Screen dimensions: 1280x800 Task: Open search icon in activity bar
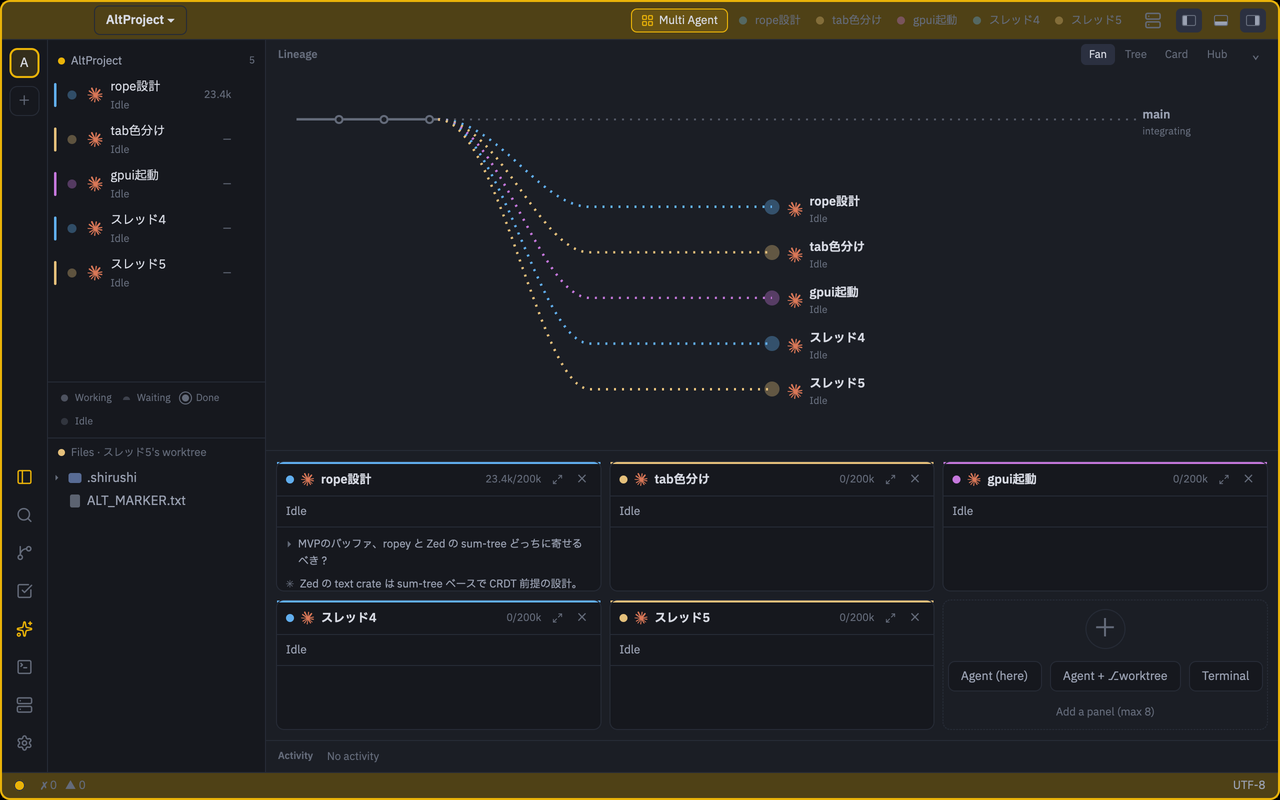pos(25,515)
